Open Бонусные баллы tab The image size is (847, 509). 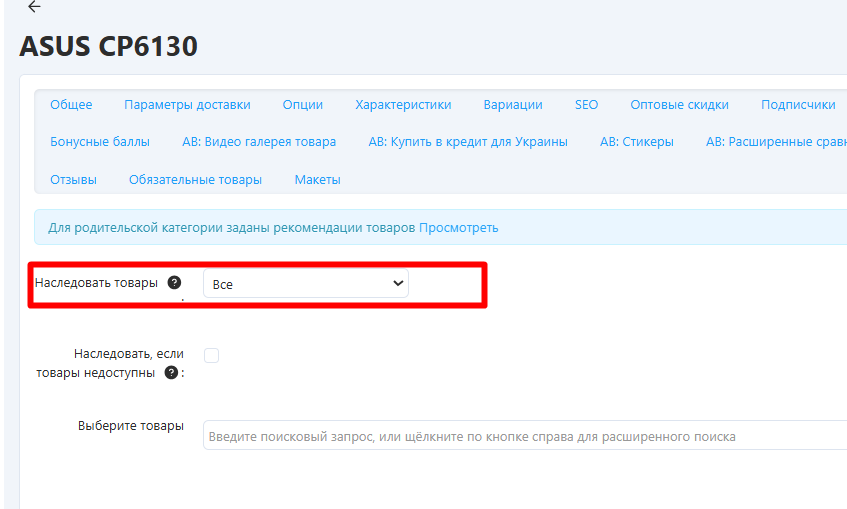coord(100,142)
